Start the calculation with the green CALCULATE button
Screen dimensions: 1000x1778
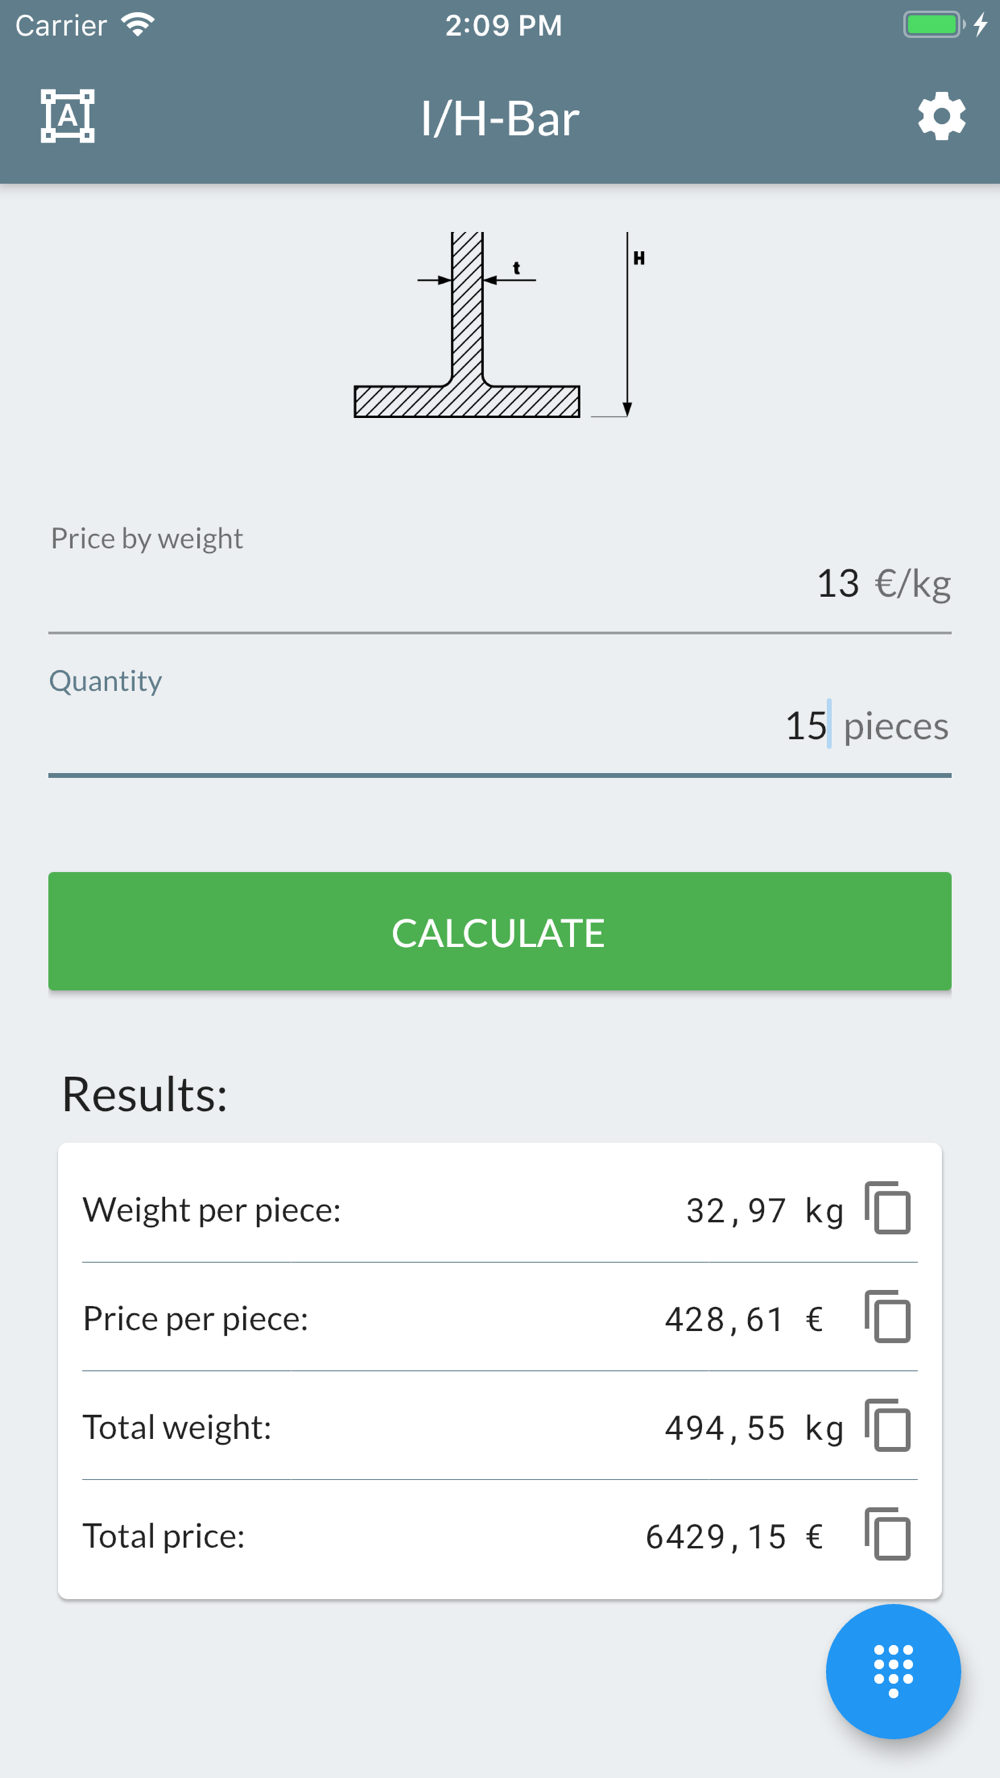coord(500,931)
